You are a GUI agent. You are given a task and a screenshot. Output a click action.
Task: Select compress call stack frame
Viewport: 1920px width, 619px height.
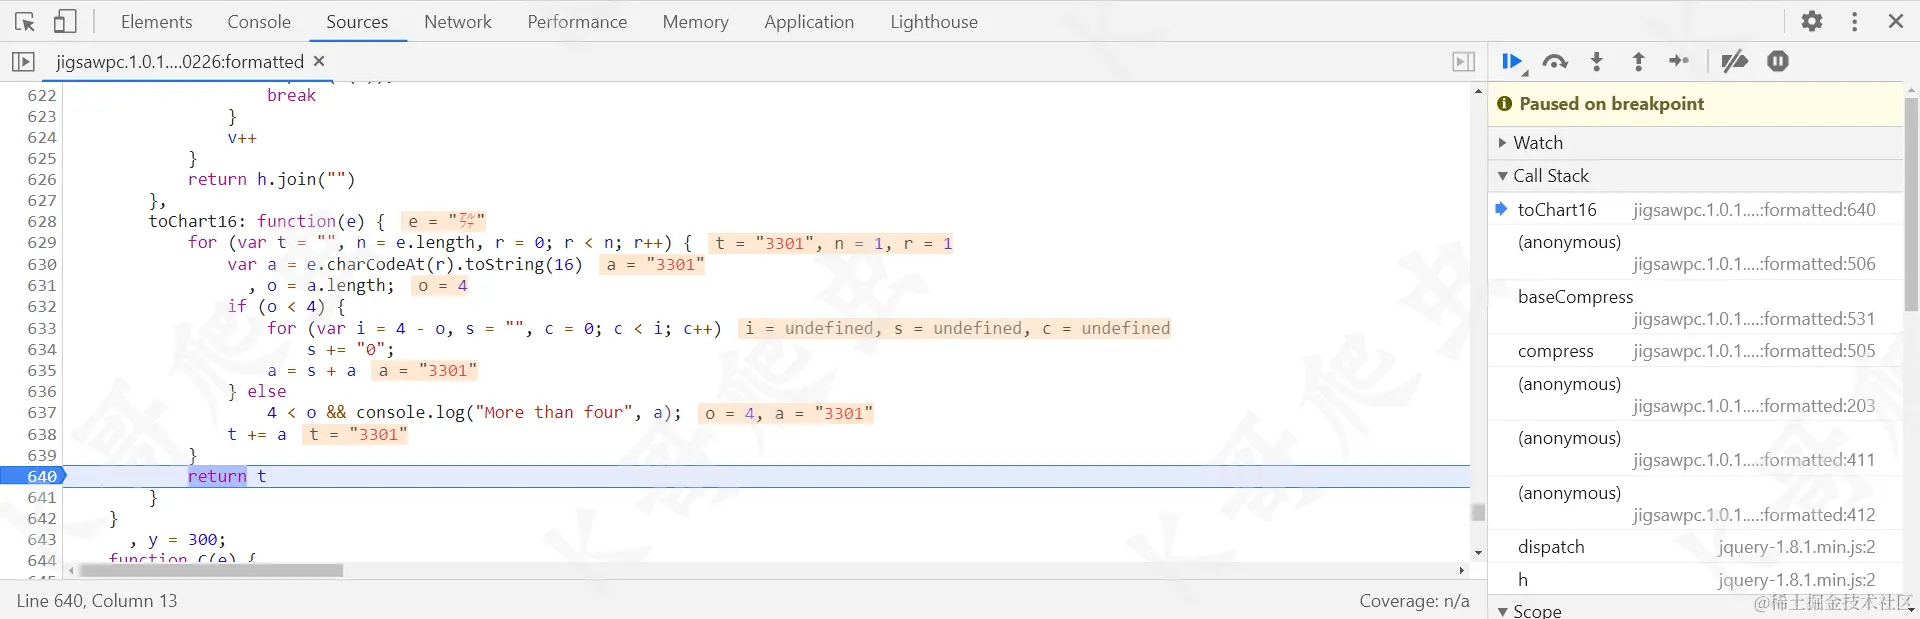tap(1696, 351)
